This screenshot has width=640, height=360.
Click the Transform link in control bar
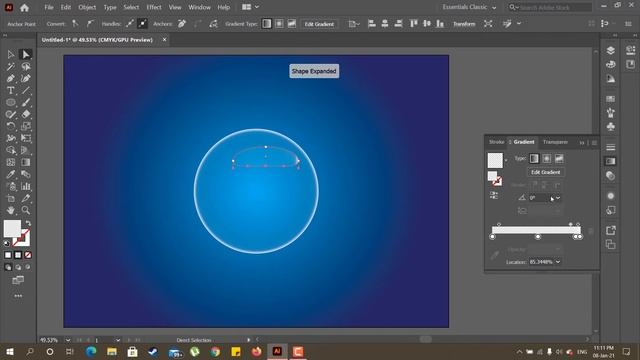(464, 24)
